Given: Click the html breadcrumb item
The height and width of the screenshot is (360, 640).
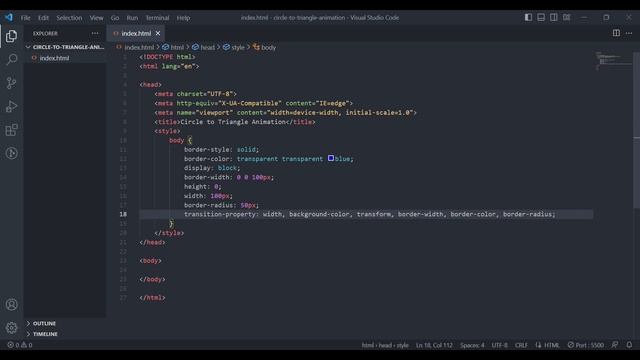Looking at the screenshot, I should click(173, 47).
